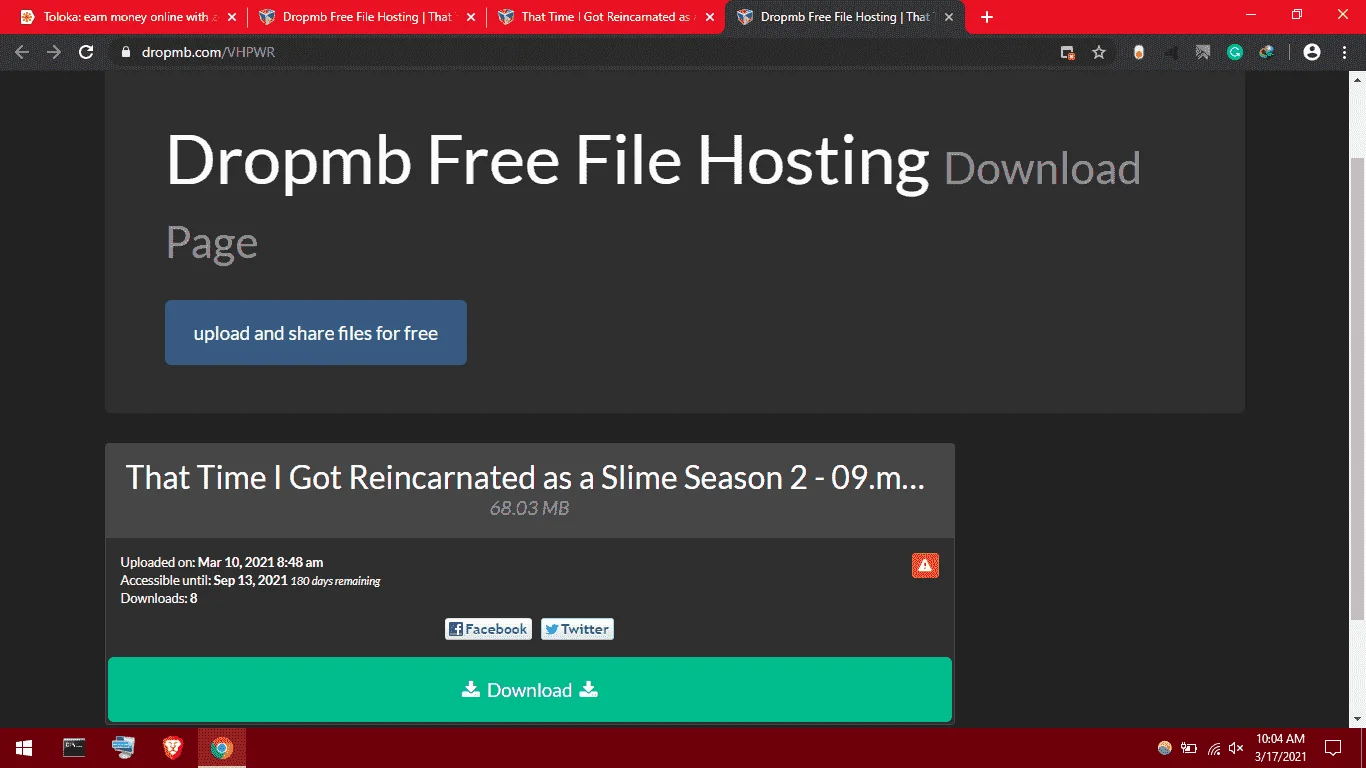This screenshot has height=768, width=1366.
Task: Click the Dropmb Free File Hosting heading
Action: (547, 160)
